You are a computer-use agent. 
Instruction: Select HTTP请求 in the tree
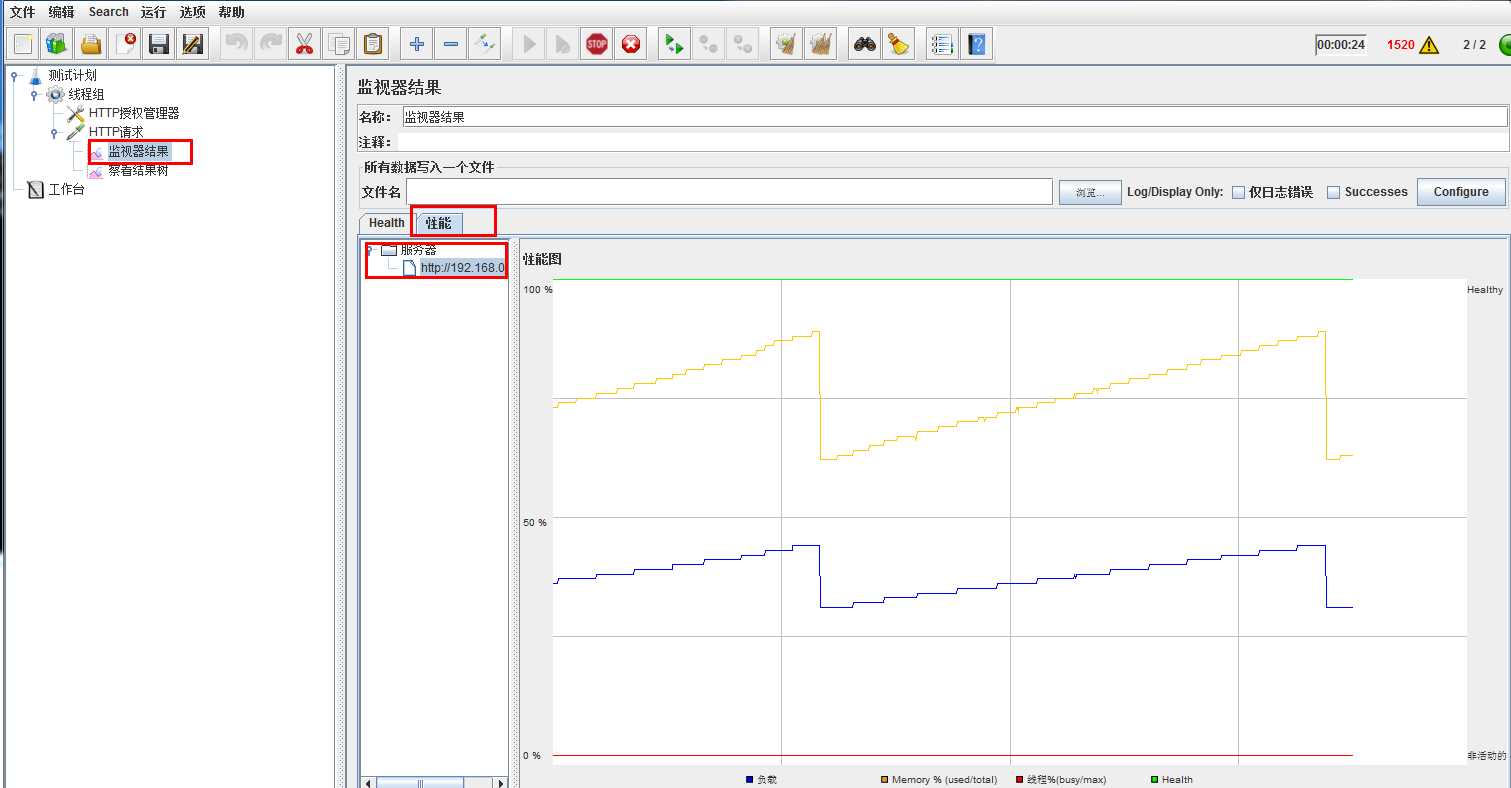pyautogui.click(x=116, y=132)
